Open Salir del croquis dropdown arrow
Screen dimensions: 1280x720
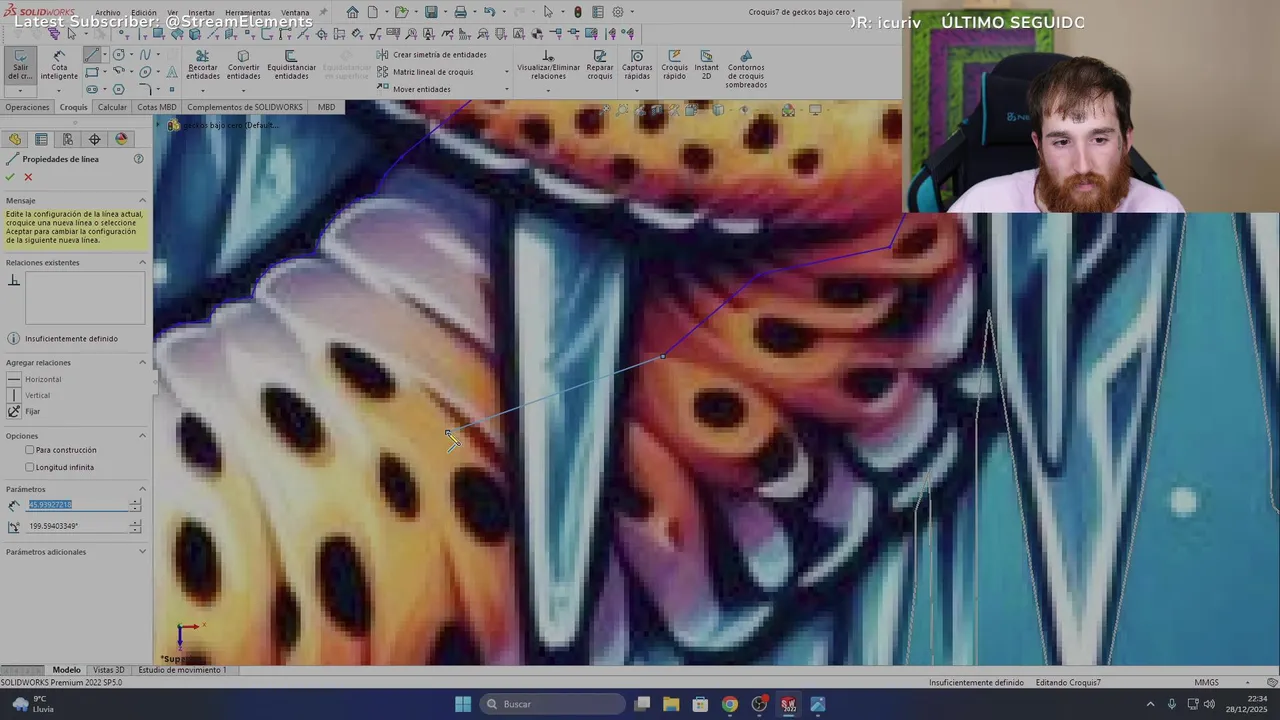pyautogui.click(x=20, y=90)
